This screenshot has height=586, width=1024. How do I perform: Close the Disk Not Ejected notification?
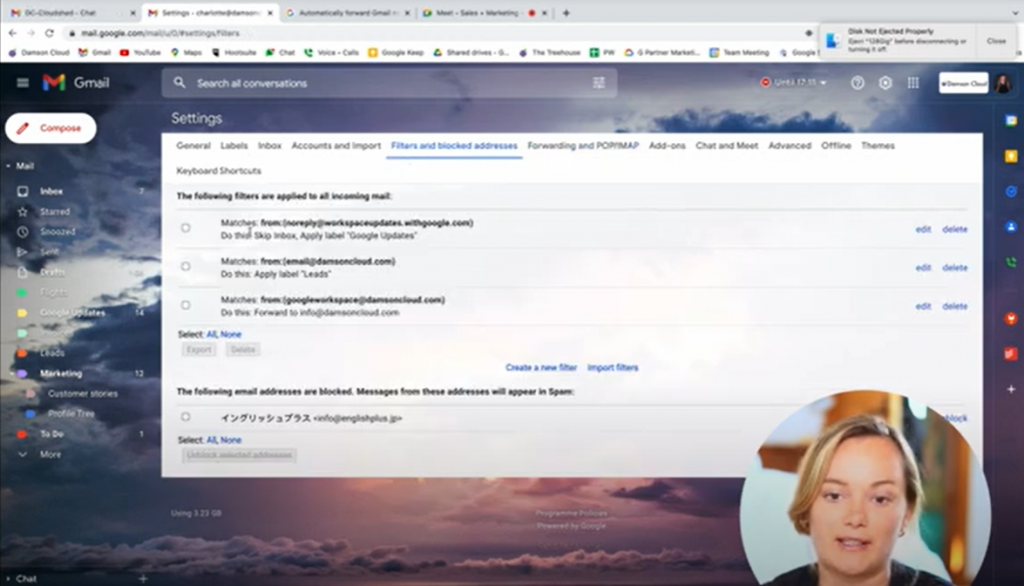(996, 41)
